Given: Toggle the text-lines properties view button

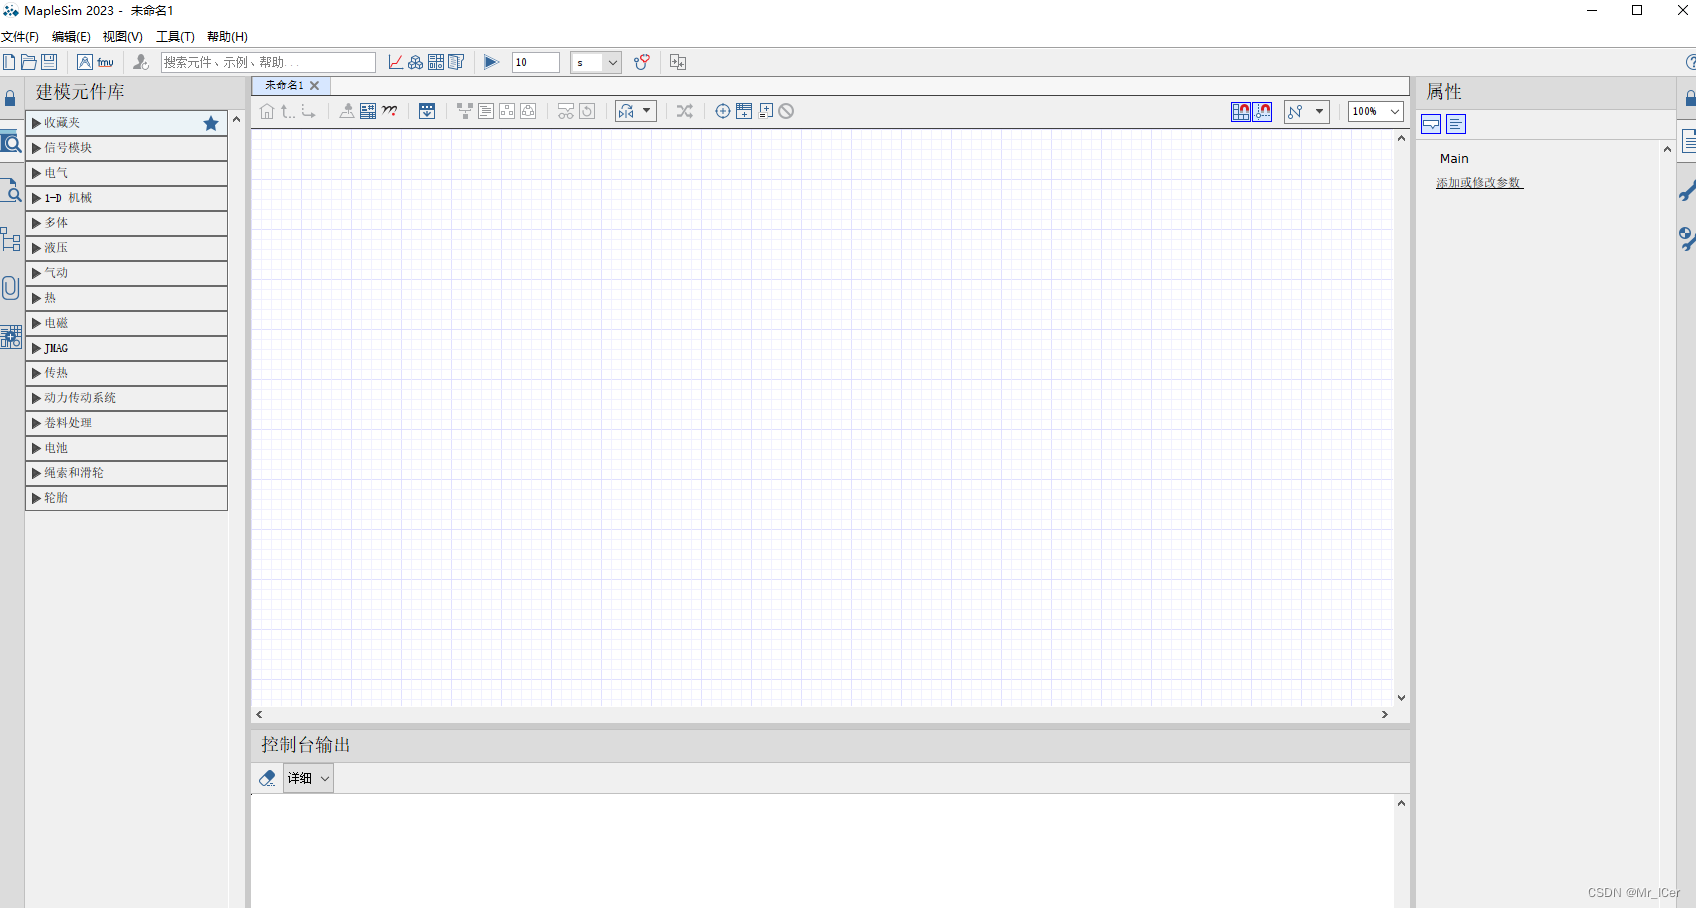Looking at the screenshot, I should point(1456,124).
